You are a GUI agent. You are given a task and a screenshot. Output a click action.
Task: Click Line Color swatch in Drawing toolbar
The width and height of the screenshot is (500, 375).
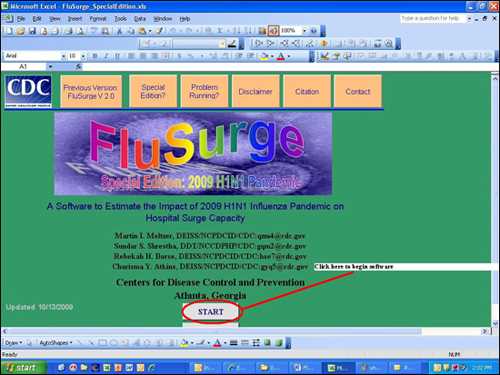[201, 342]
